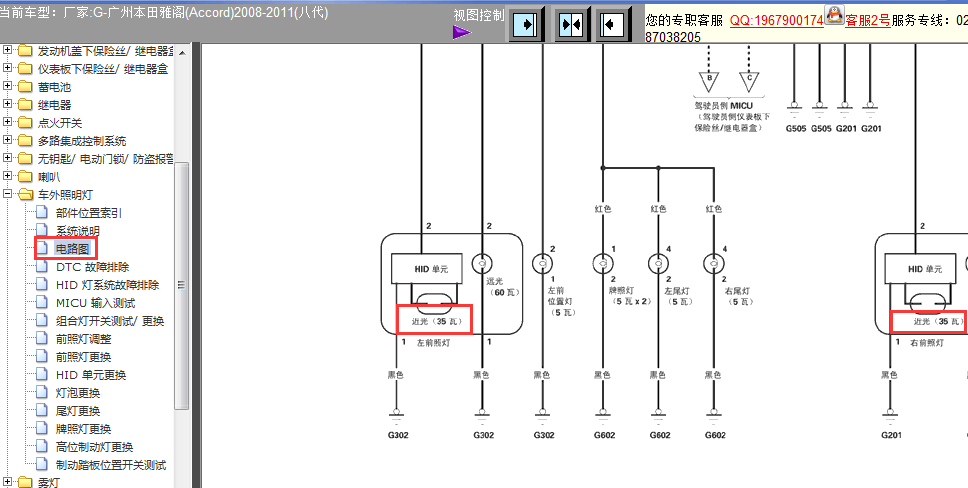Click the HID 单元 box in 左前照灯
This screenshot has width=968, height=488.
coord(428,269)
